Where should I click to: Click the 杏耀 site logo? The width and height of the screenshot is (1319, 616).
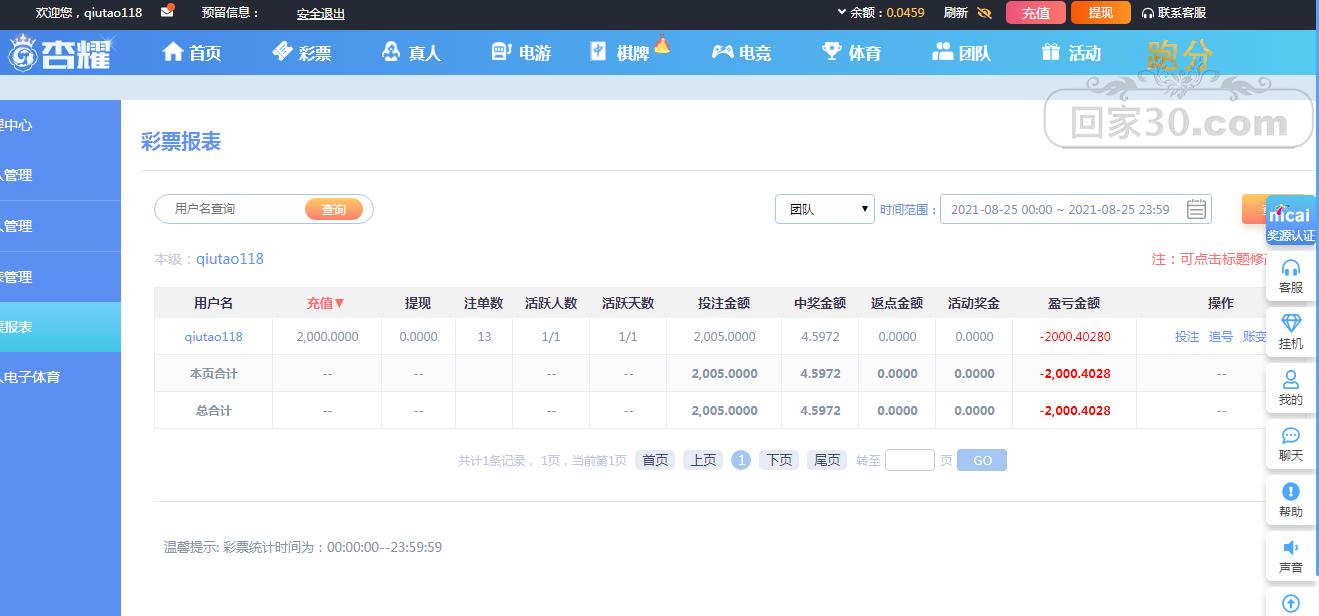pyautogui.click(x=60, y=53)
